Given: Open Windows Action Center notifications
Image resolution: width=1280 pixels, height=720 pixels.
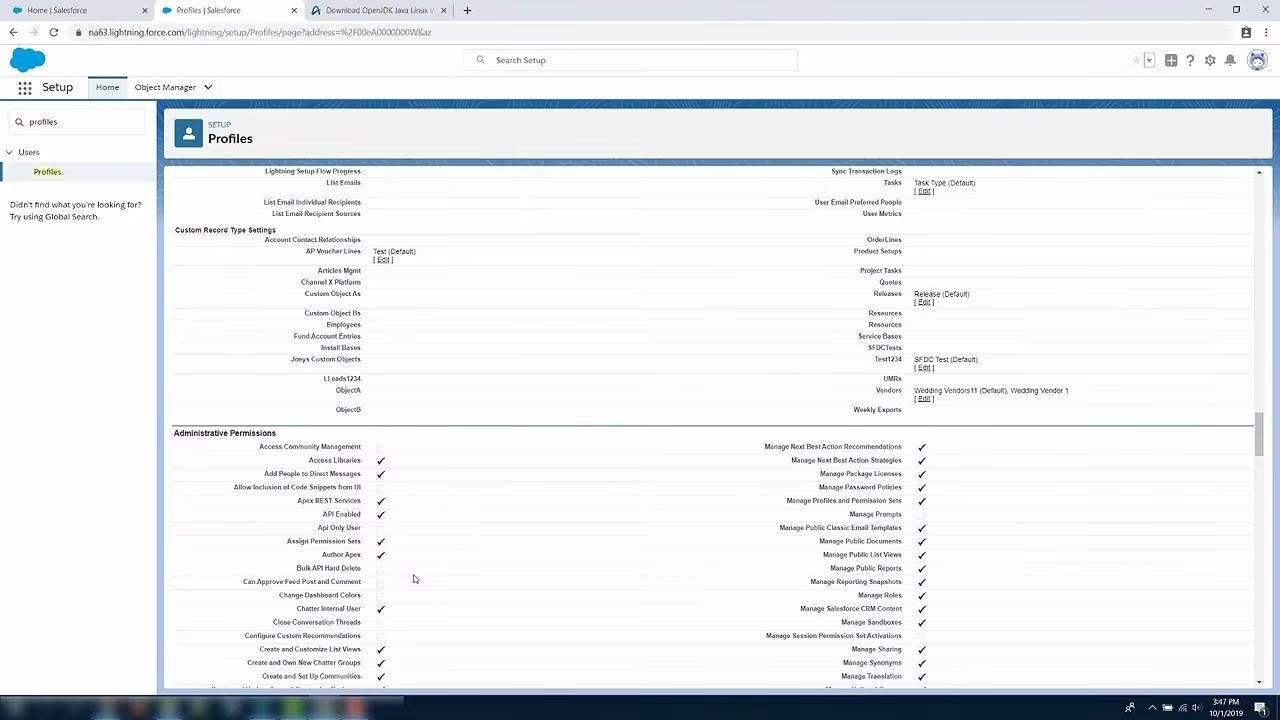Looking at the screenshot, I should 1263,707.
